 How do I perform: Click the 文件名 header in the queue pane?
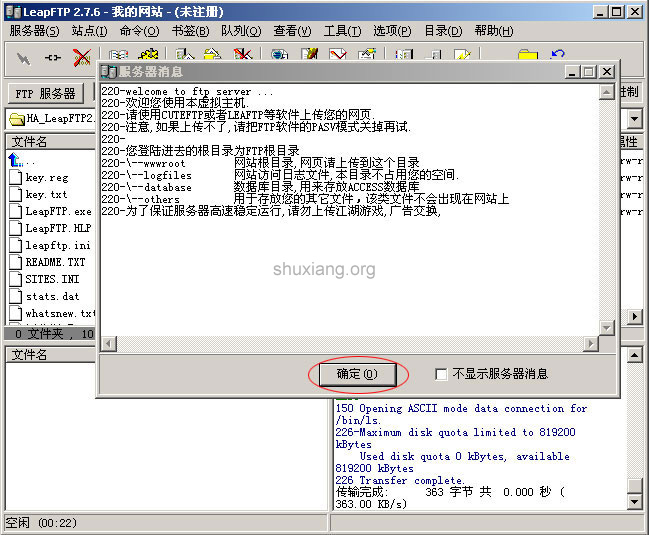[50, 355]
